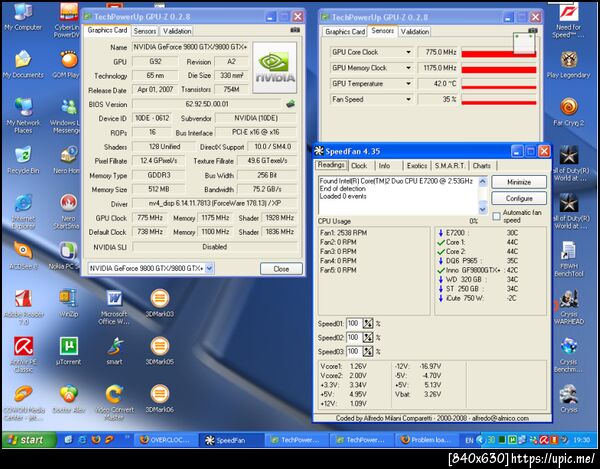Image resolution: width=600 pixels, height=469 pixels.
Task: Click the Fan Speed red graph bar
Action: point(499,103)
